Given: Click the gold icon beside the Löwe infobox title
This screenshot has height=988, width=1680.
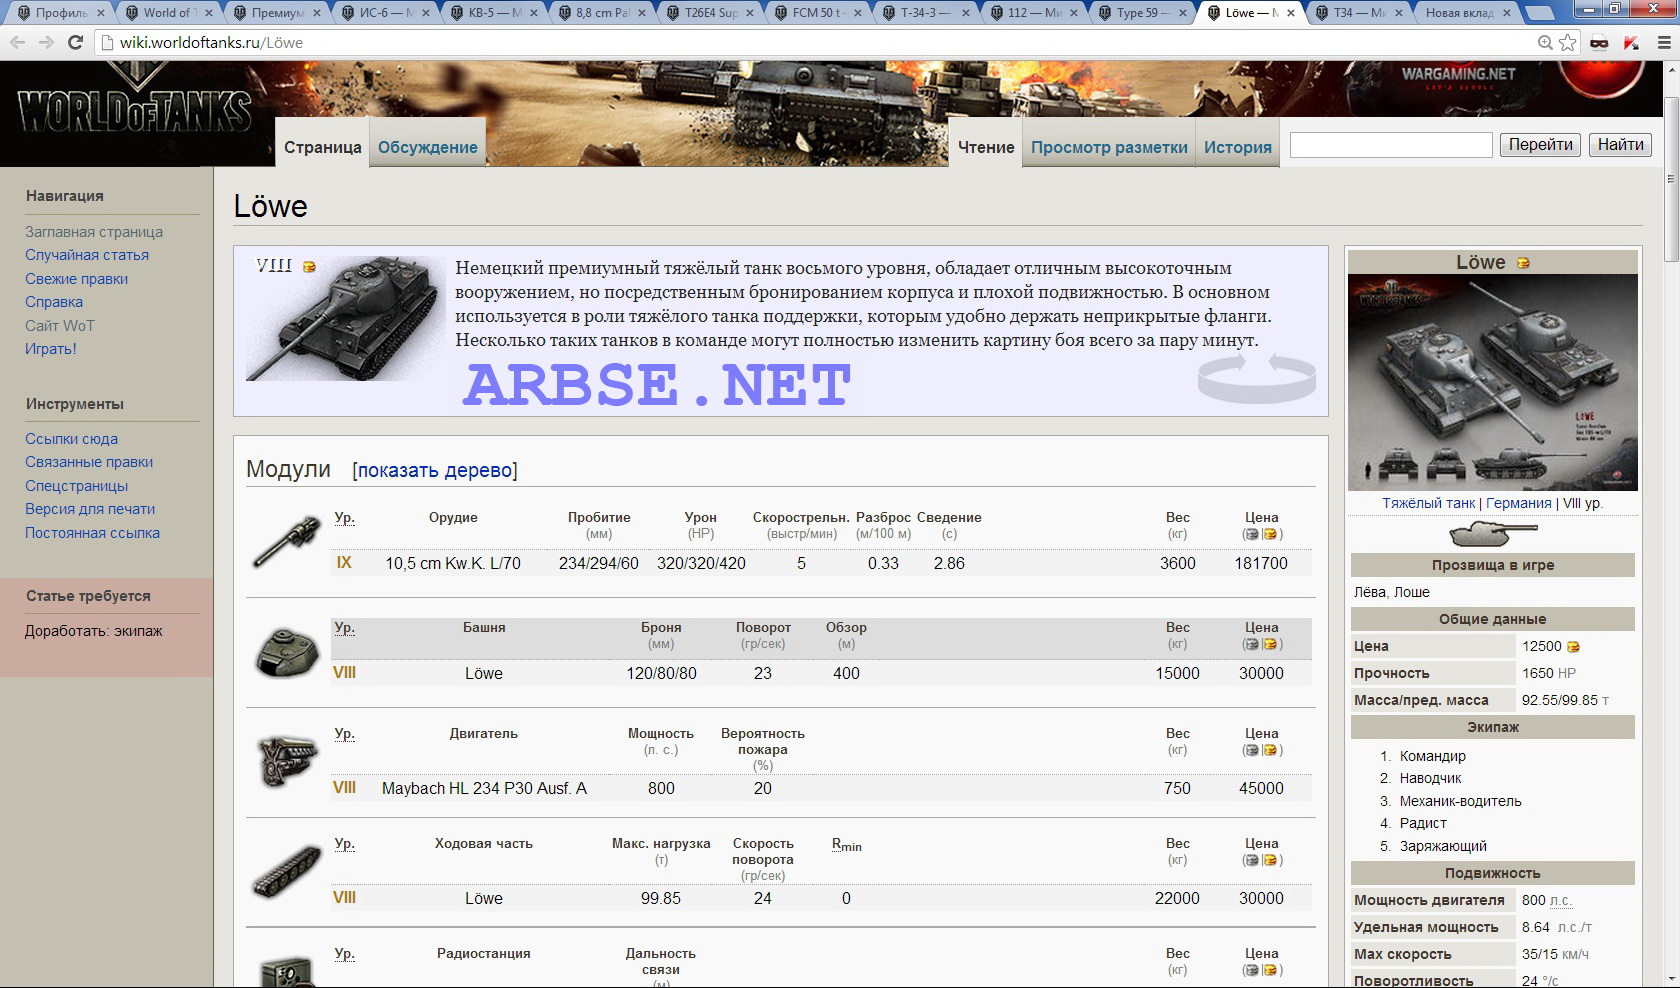Looking at the screenshot, I should pyautogui.click(x=1523, y=263).
